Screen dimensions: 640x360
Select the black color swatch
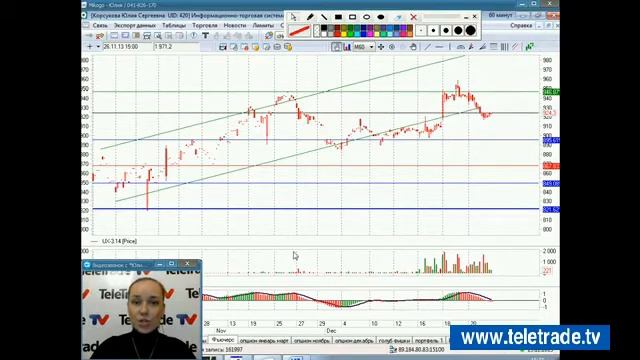[324, 28]
